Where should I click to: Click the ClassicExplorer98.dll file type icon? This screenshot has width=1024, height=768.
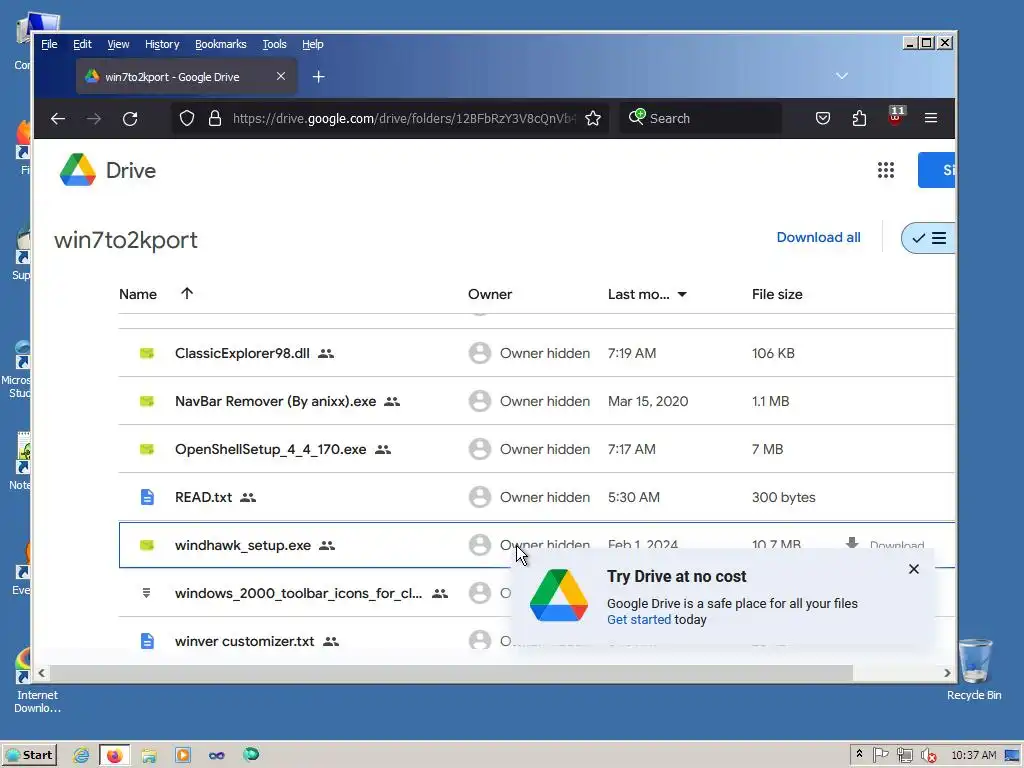coord(147,353)
